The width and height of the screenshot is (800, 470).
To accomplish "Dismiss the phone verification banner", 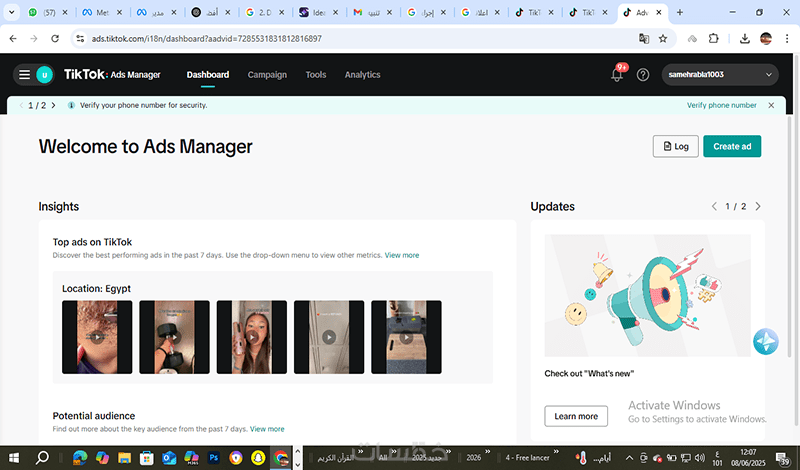I will click(x=771, y=105).
